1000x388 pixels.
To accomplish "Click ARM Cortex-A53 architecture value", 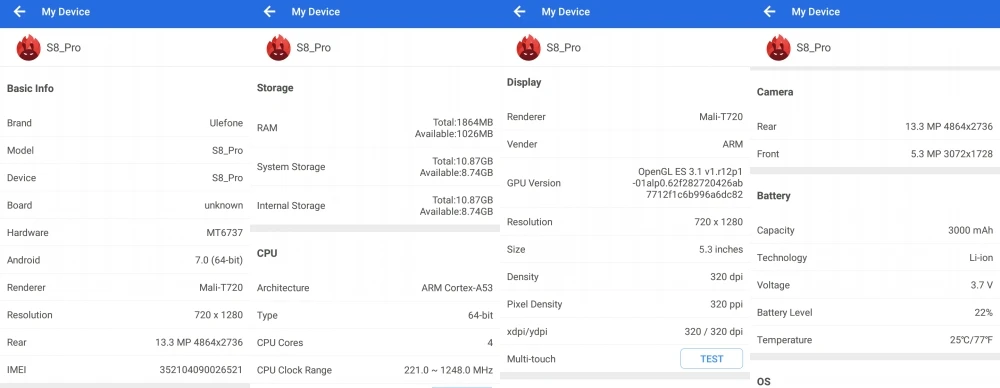I will [457, 288].
